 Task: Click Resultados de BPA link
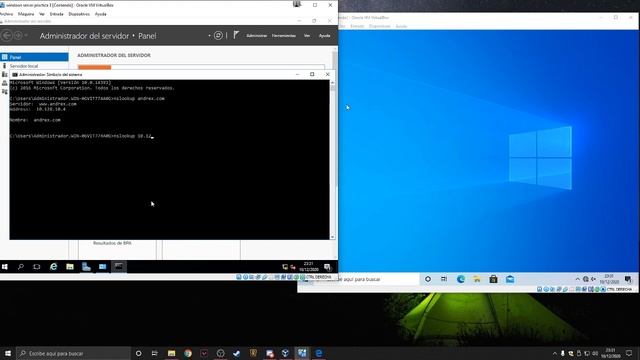point(112,243)
